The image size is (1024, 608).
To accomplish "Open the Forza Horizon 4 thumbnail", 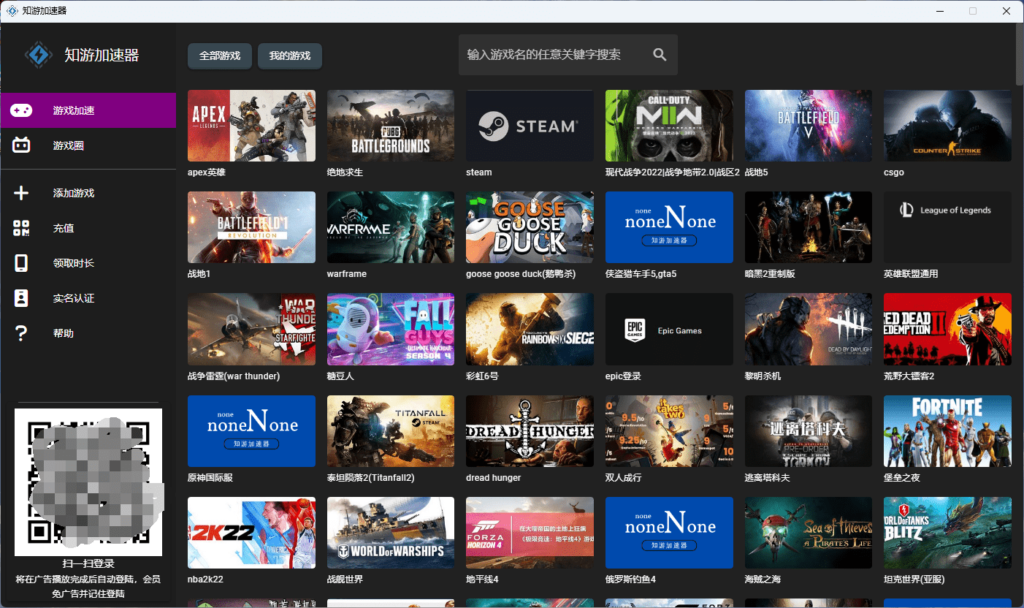I will pos(530,533).
